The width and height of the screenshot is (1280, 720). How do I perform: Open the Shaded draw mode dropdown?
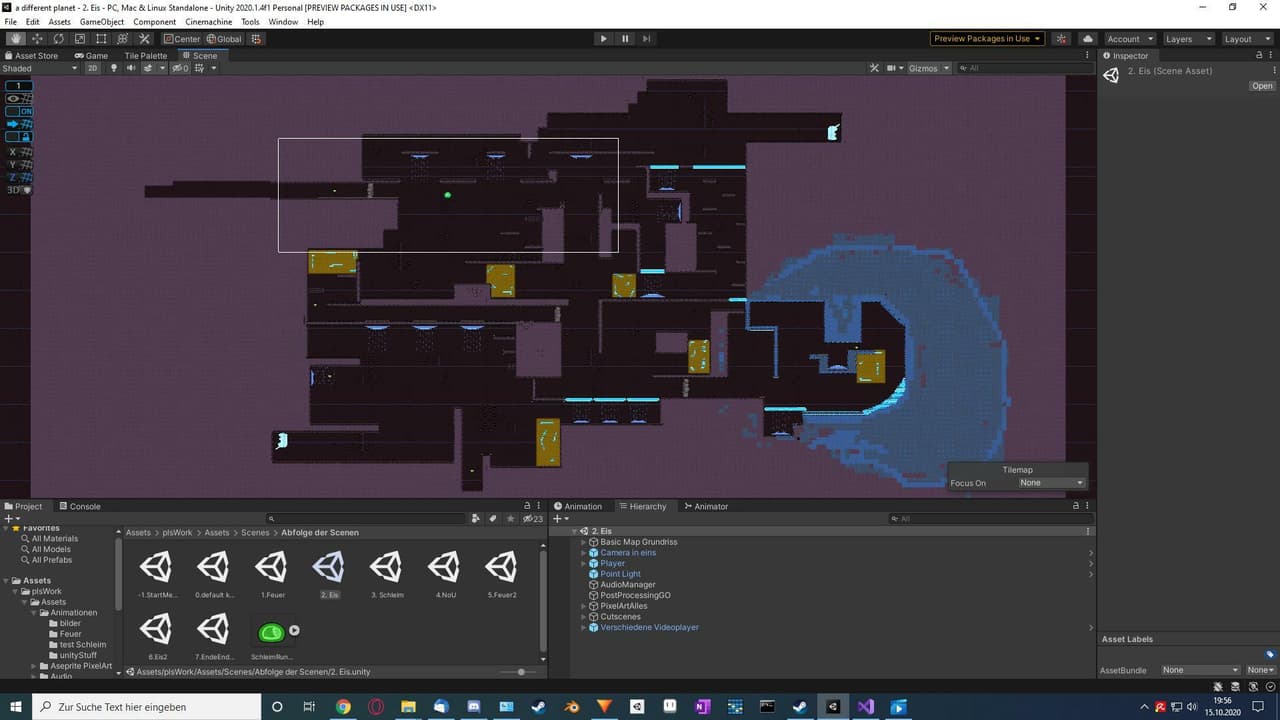tap(40, 68)
